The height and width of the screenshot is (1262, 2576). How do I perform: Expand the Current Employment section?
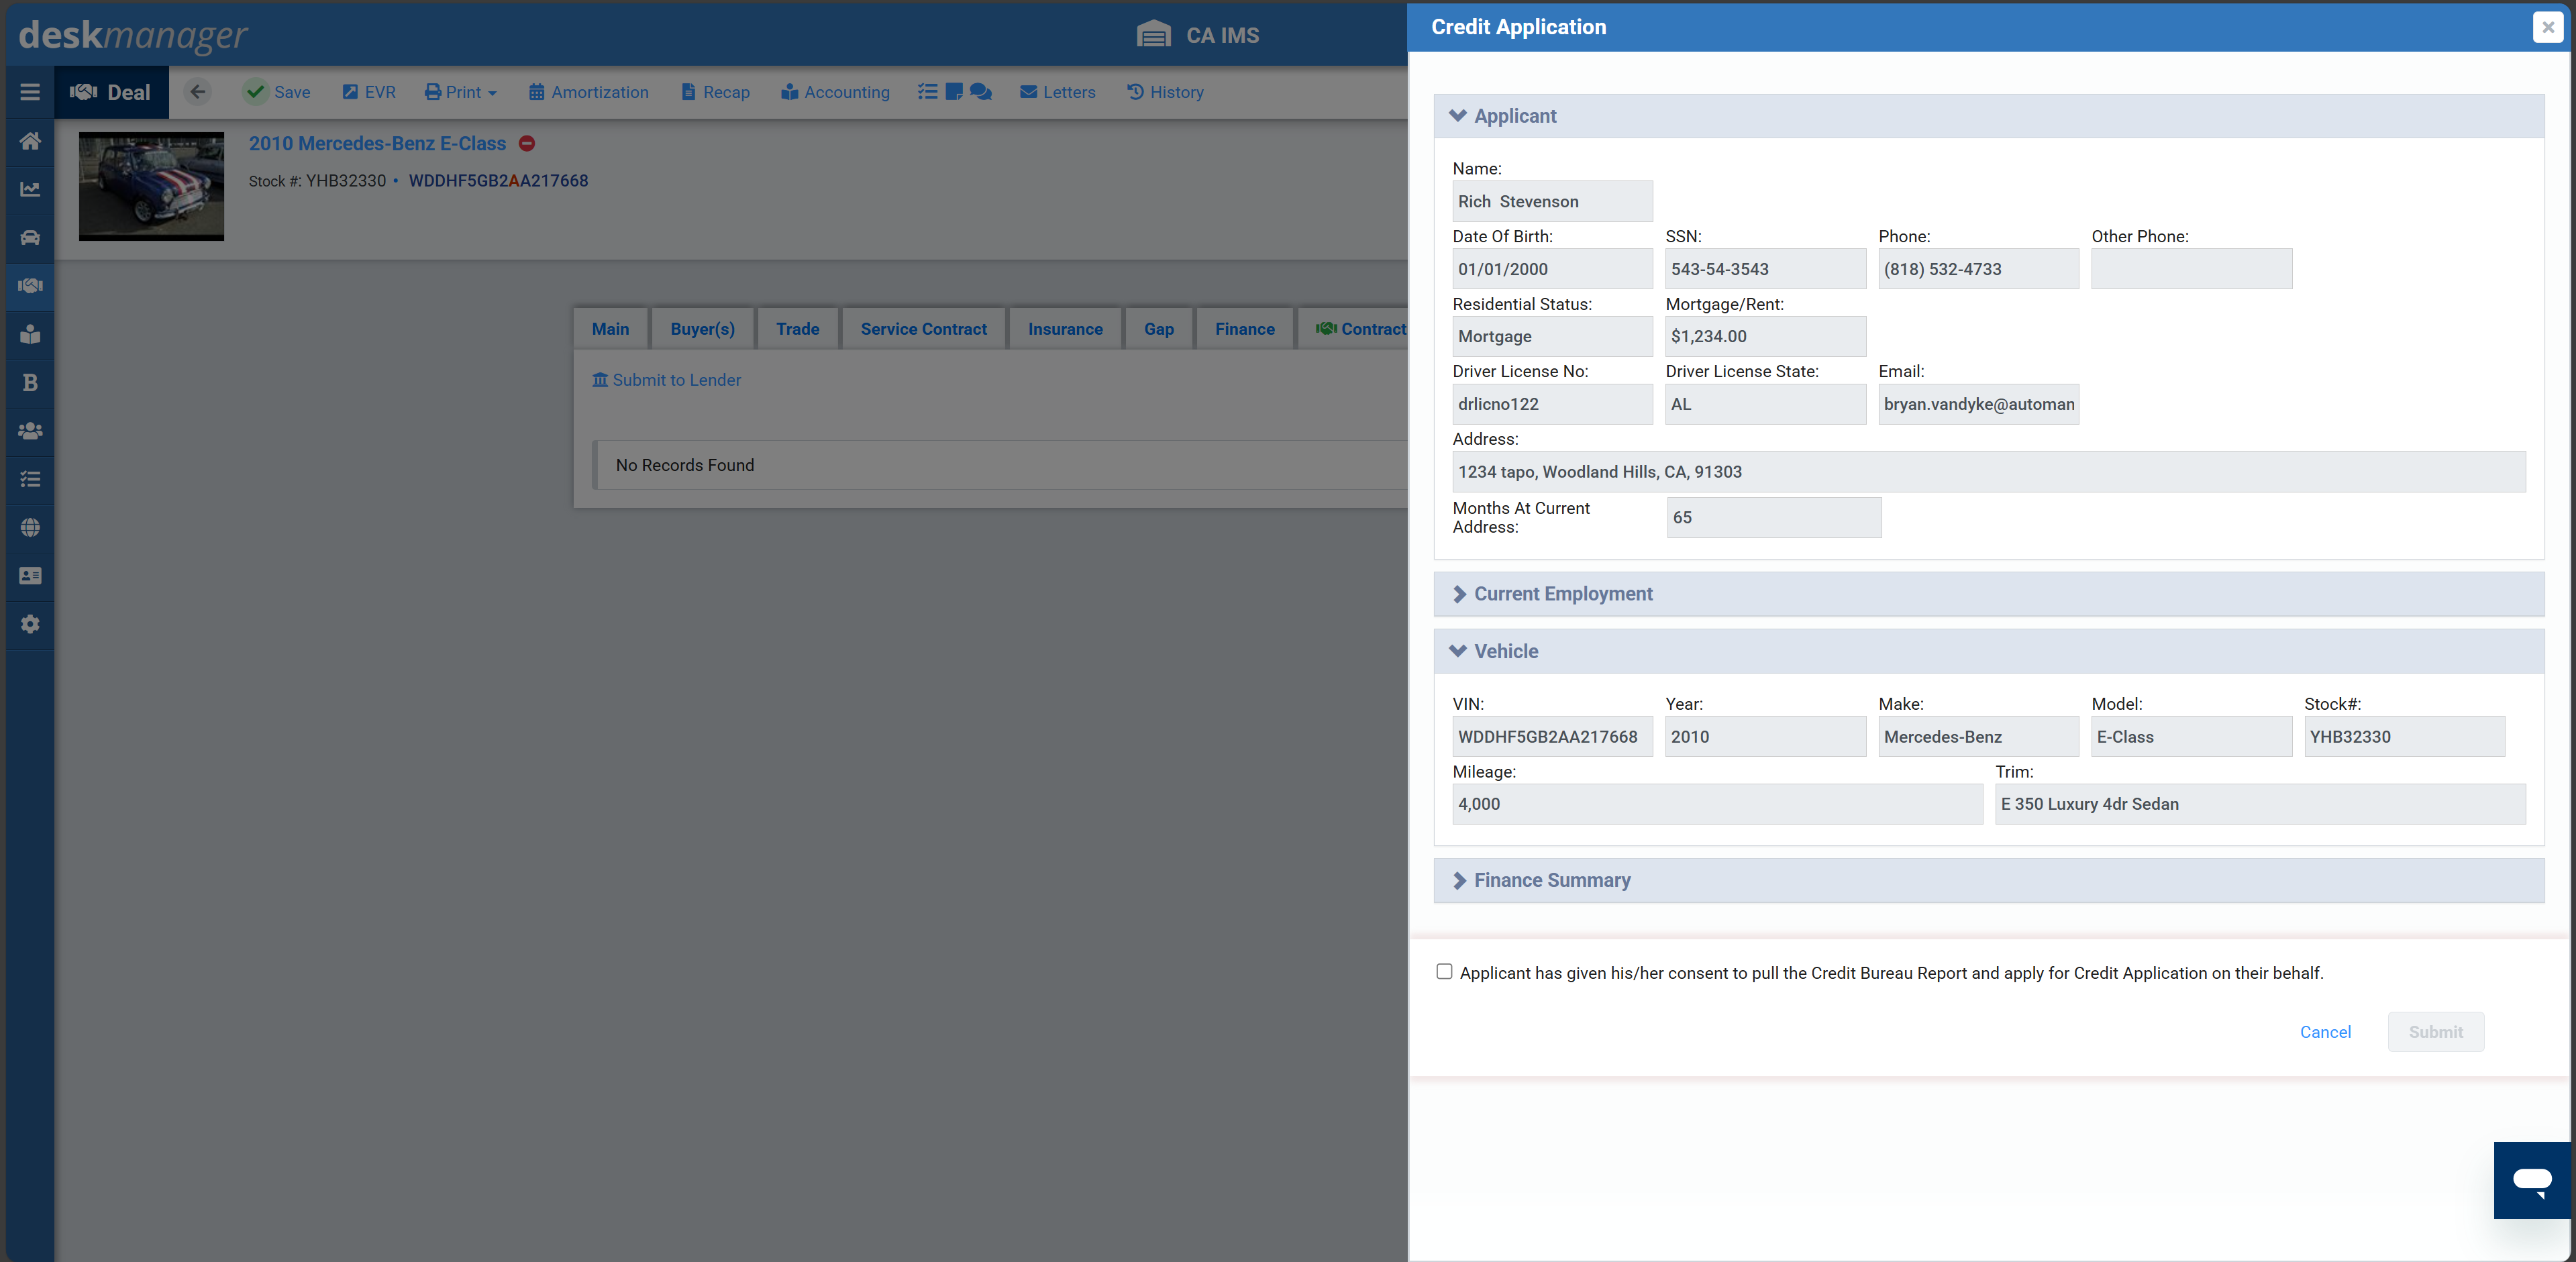(1988, 594)
